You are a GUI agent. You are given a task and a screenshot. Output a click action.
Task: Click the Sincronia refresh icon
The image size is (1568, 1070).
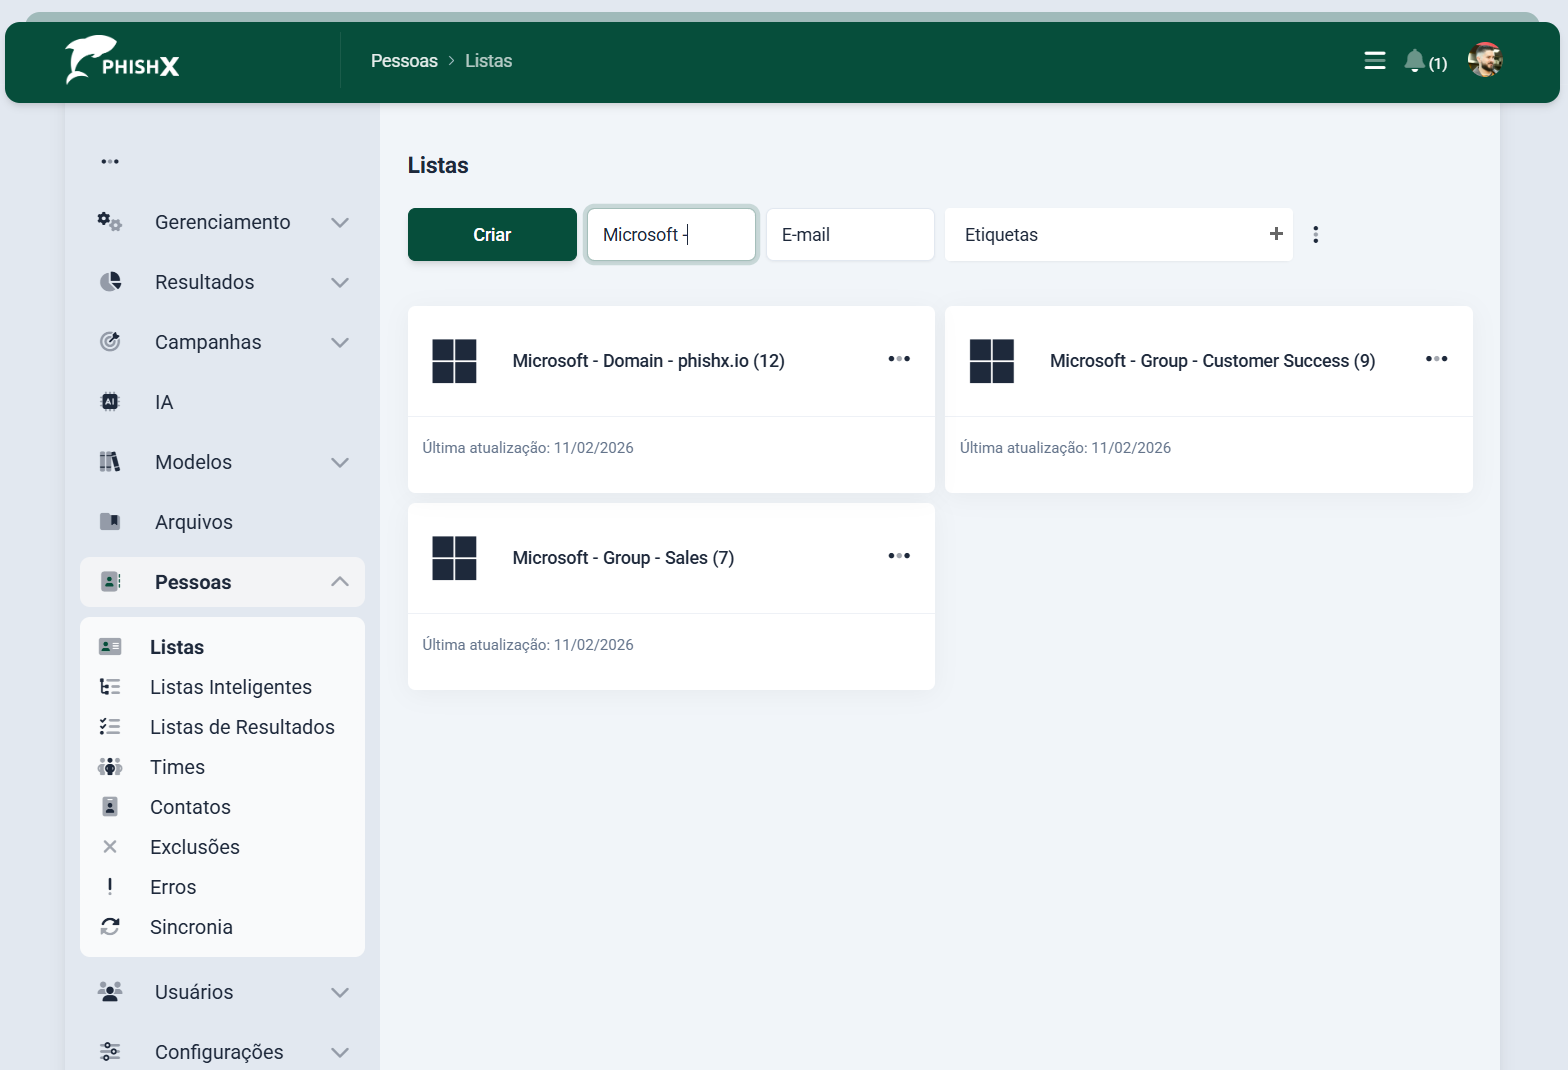click(x=110, y=927)
